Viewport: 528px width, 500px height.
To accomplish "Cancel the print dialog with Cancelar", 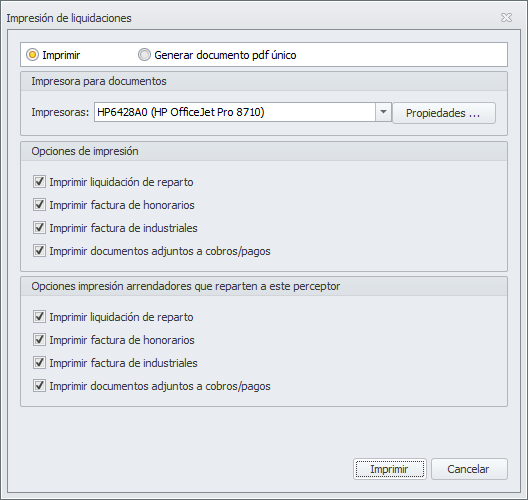I will point(469,469).
